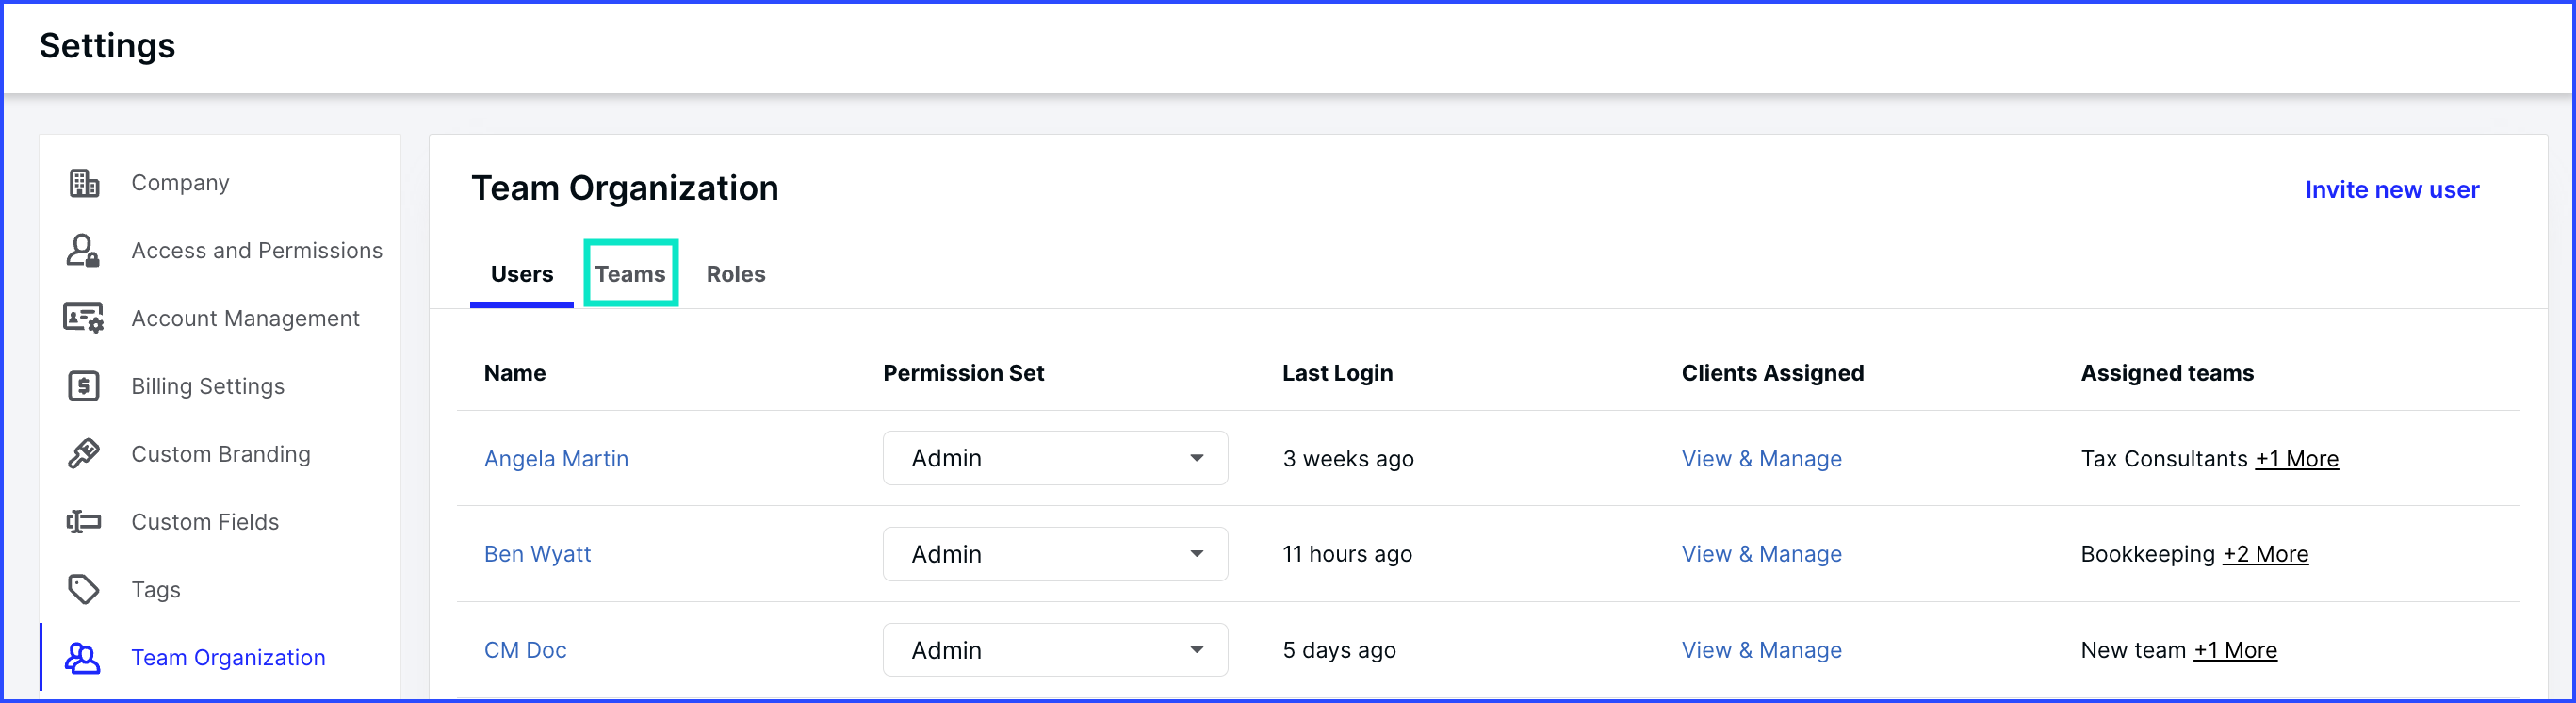Image resolution: width=2576 pixels, height=703 pixels.
Task: Click View & Manage for Ben Wyatt
Action: click(1761, 554)
